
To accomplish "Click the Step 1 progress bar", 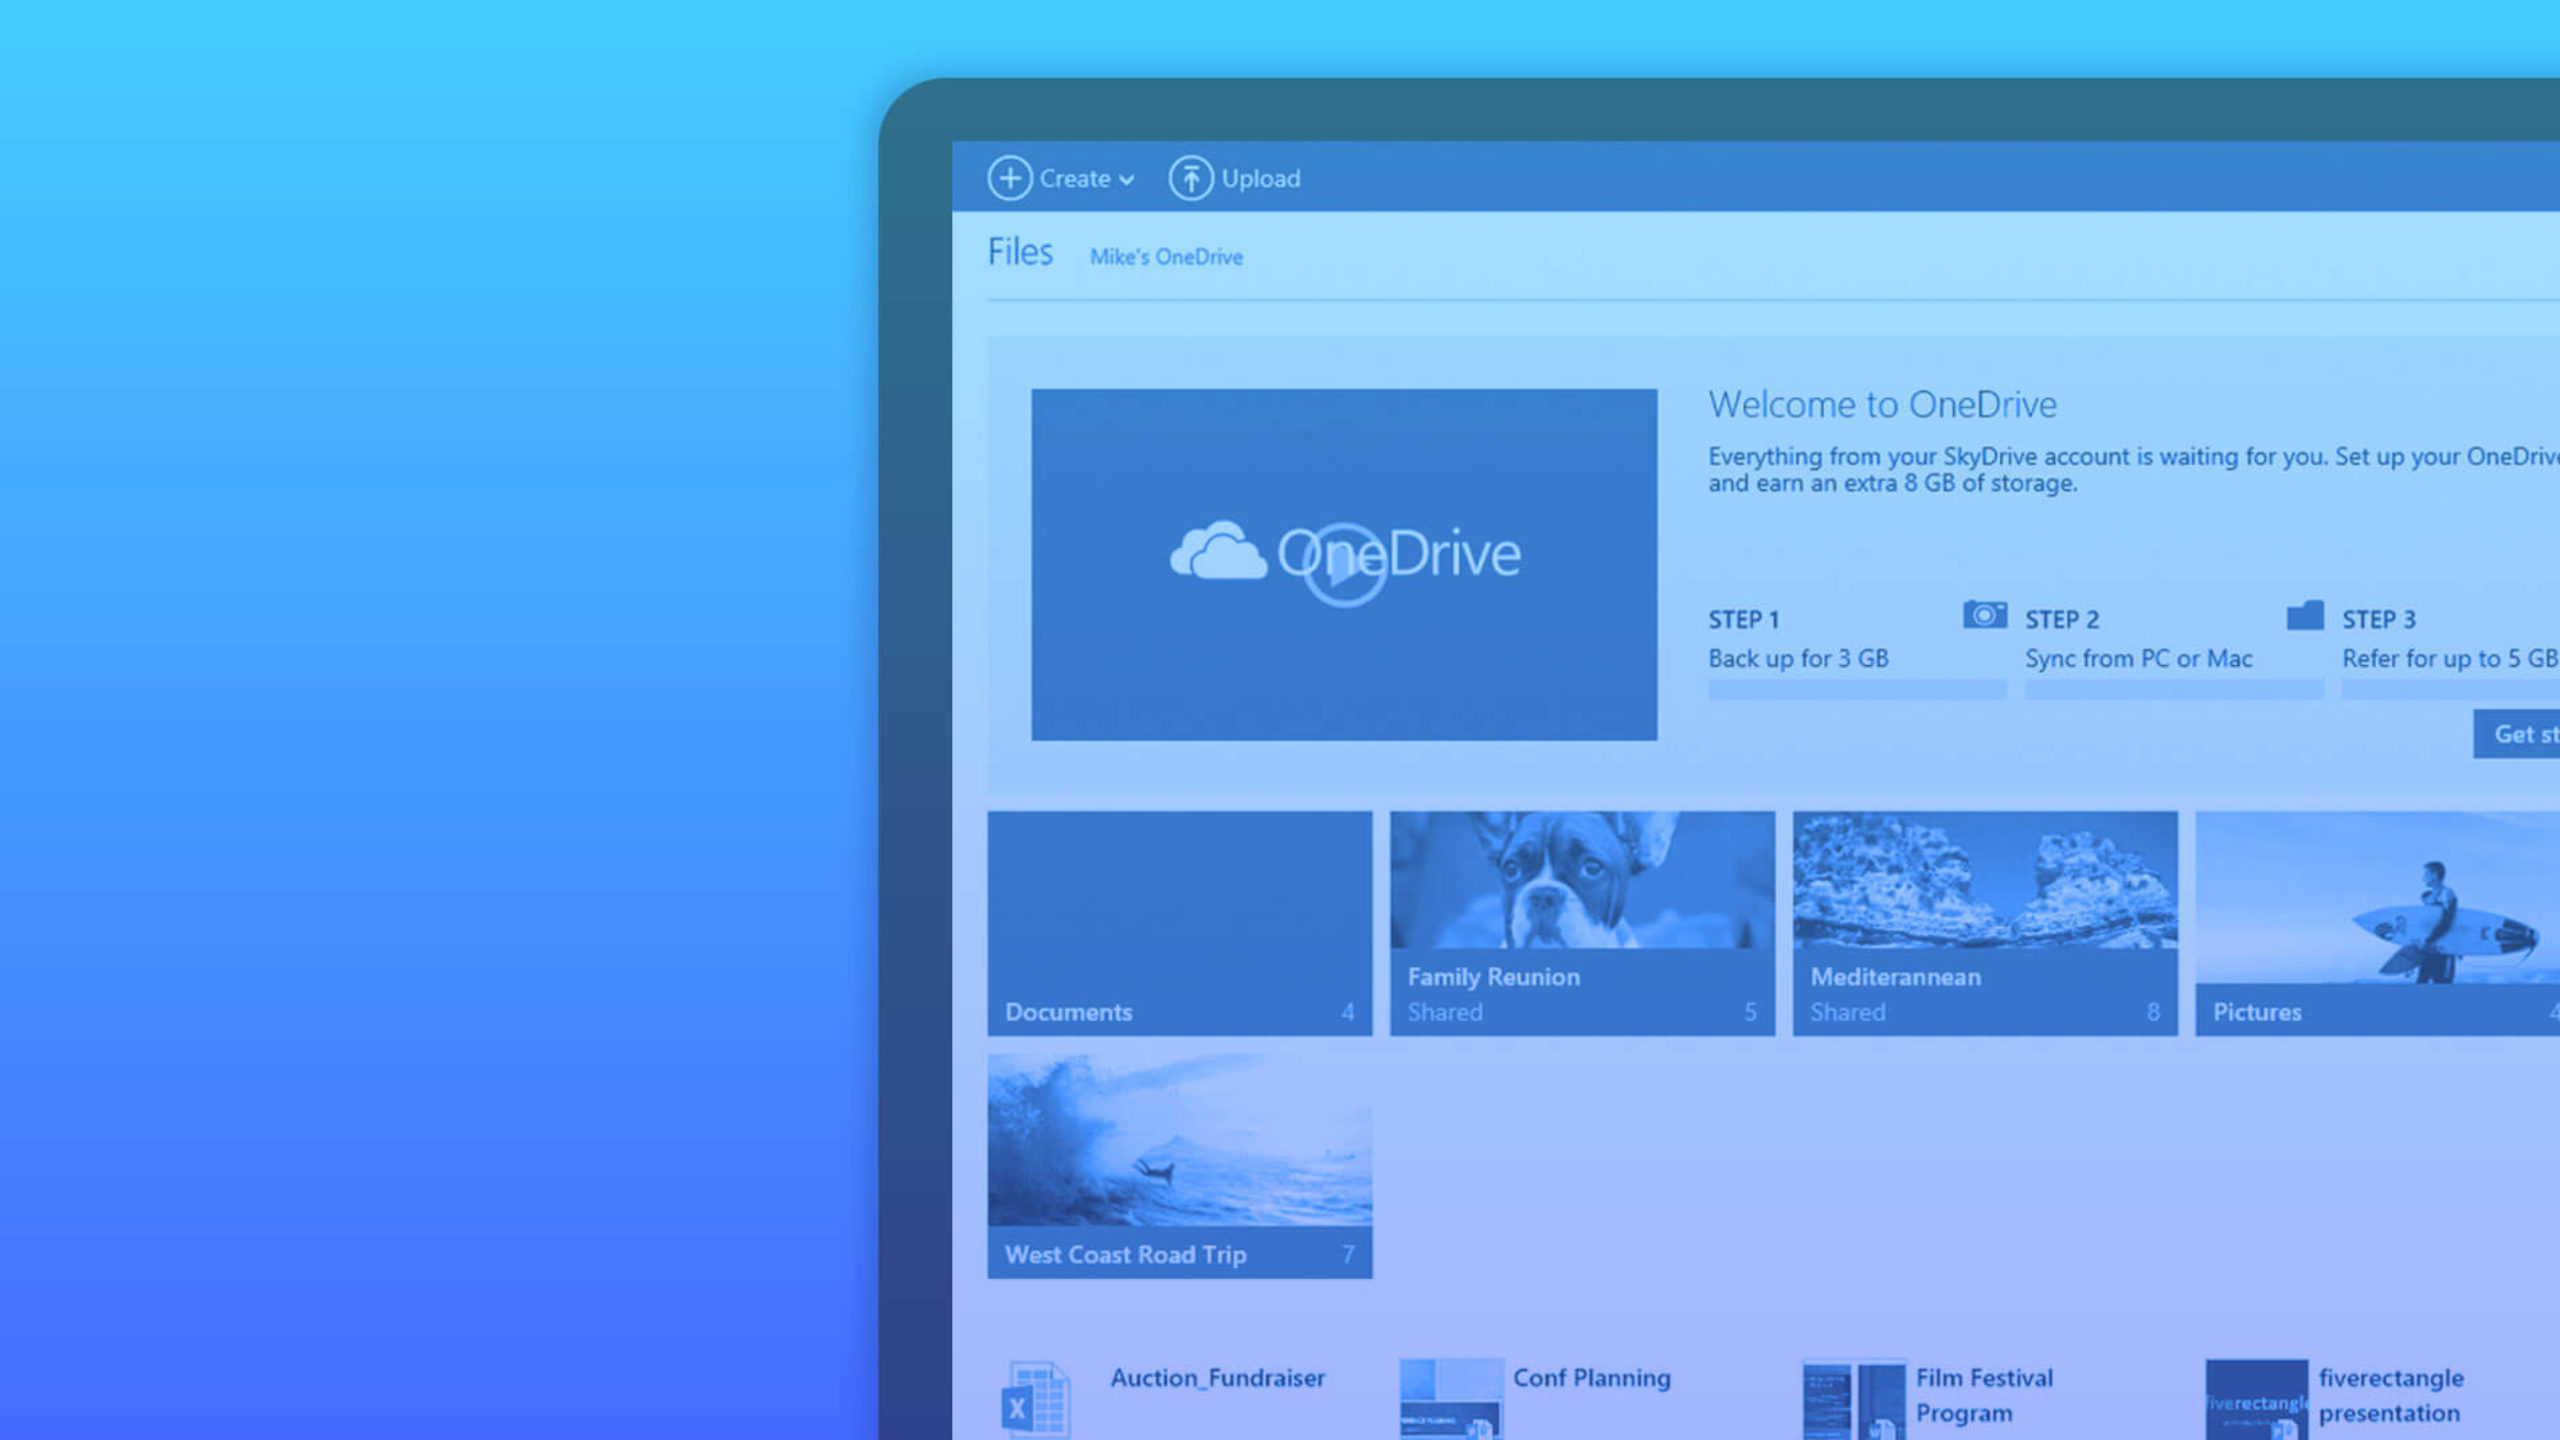I will click(1857, 689).
